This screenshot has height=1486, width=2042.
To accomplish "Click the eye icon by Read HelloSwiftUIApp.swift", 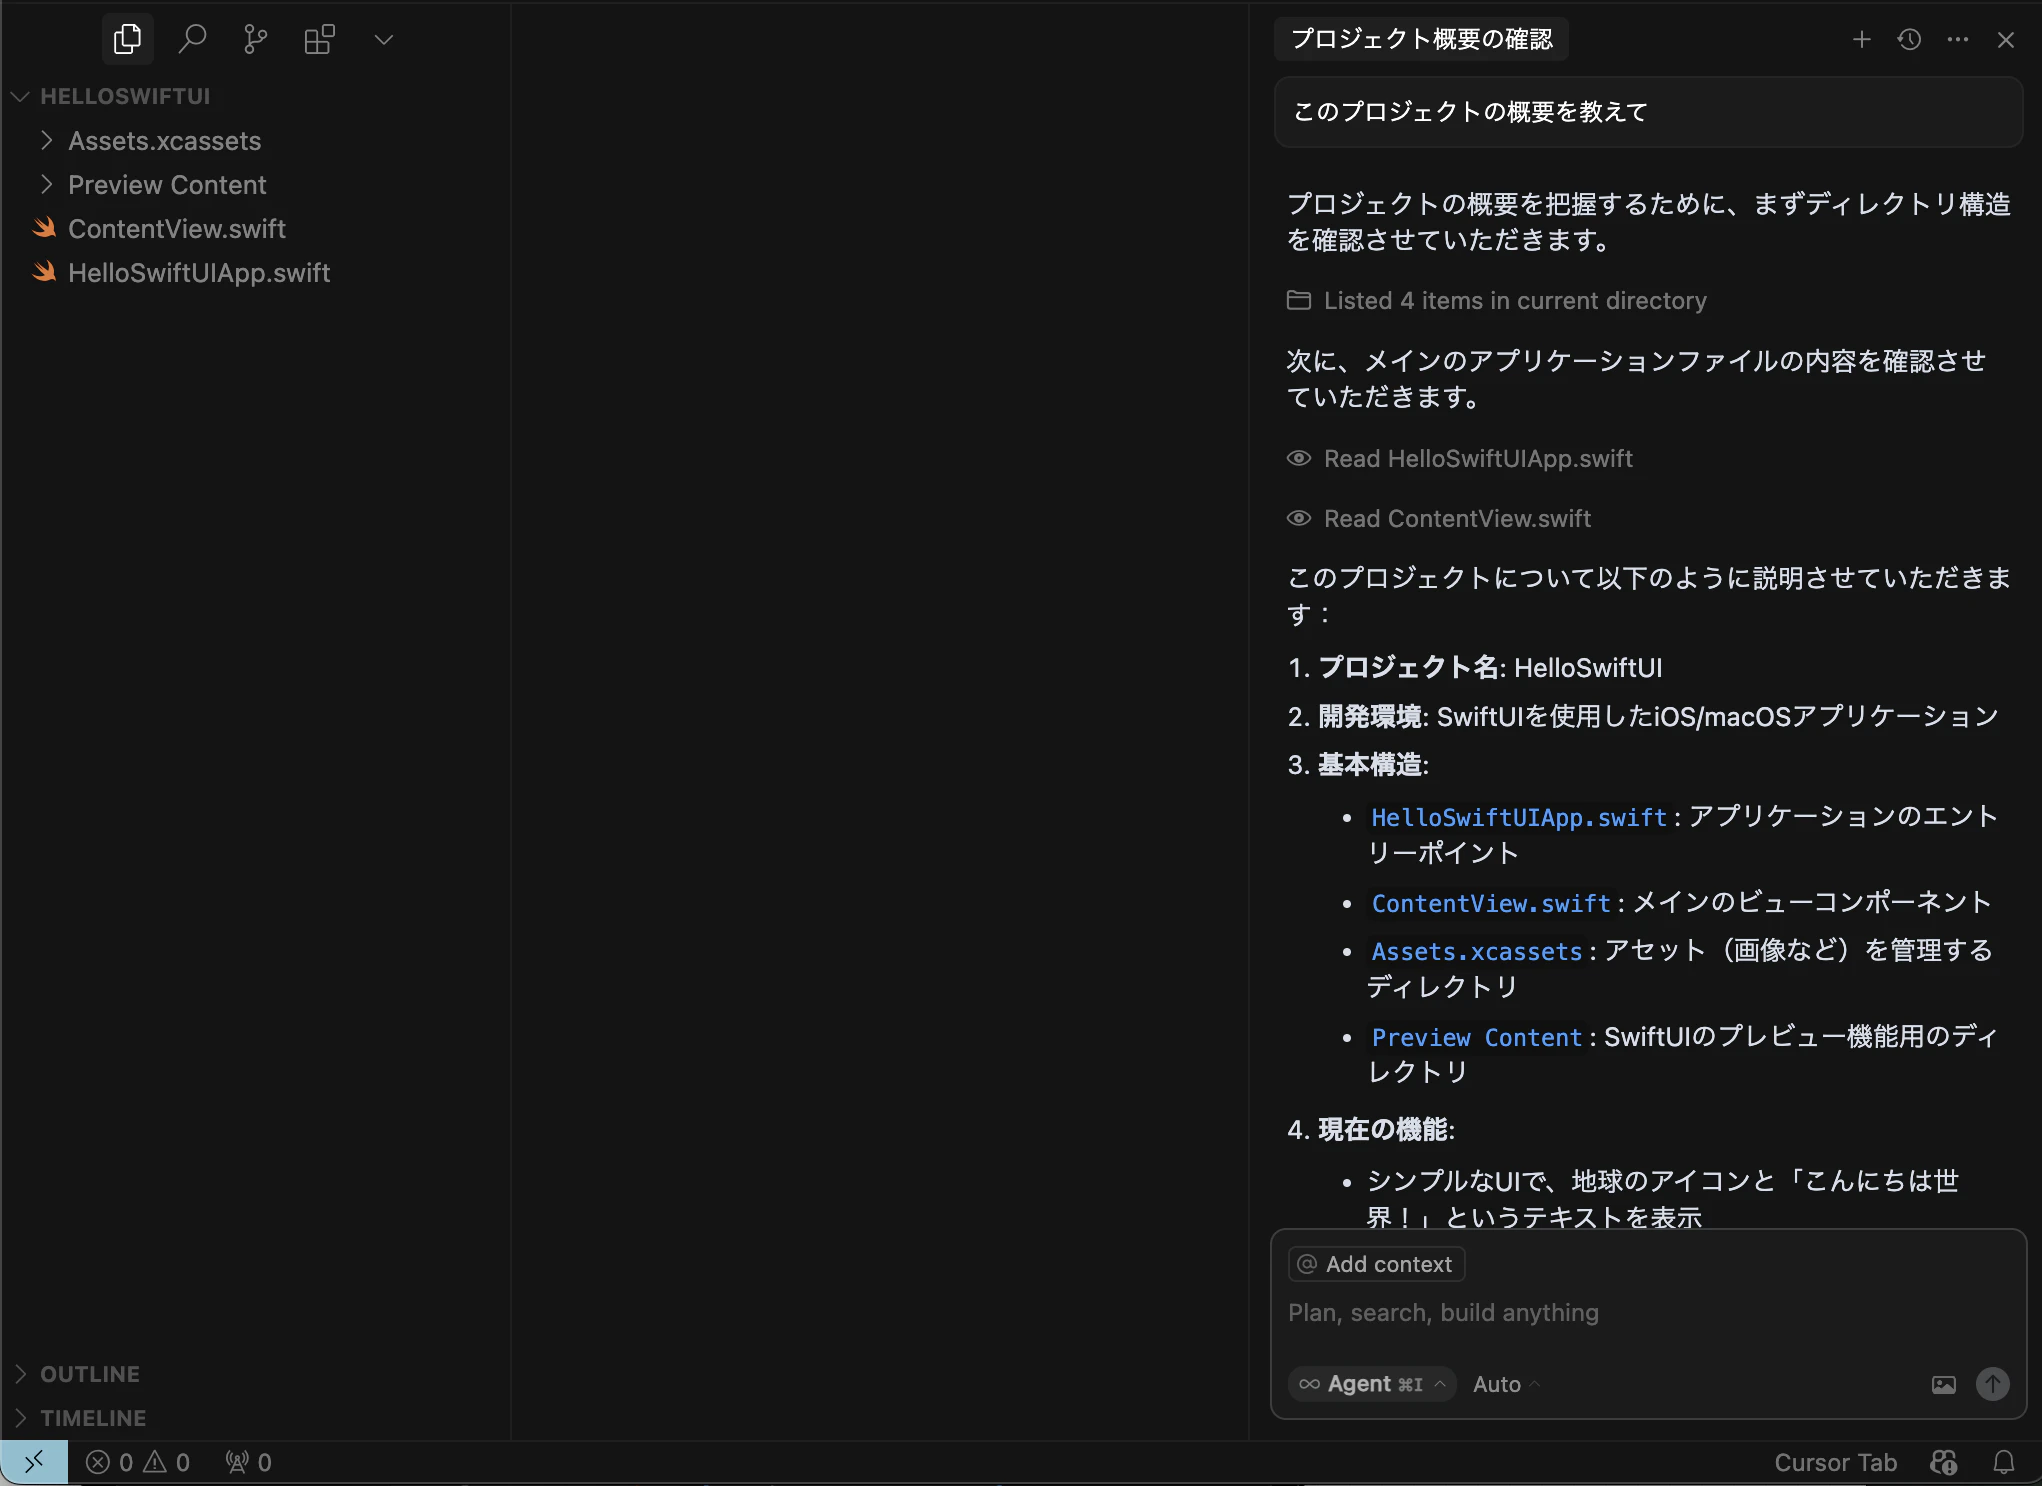I will (1299, 458).
